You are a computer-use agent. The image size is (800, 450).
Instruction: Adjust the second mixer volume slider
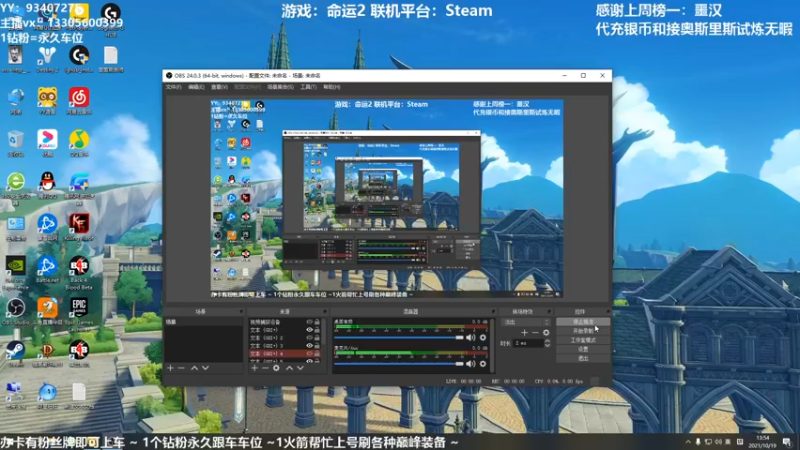click(x=398, y=364)
